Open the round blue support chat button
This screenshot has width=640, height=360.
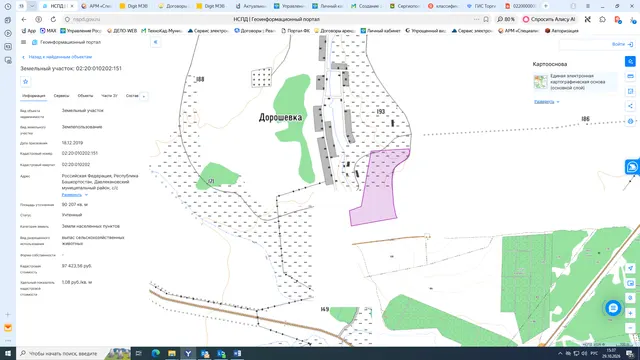613,308
